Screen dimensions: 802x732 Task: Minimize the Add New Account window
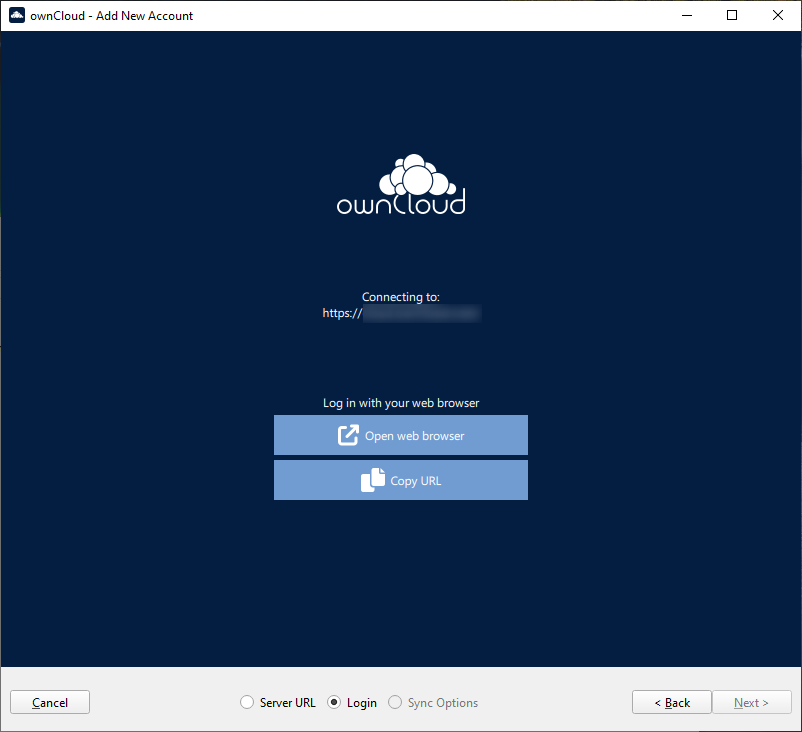[x=686, y=15]
